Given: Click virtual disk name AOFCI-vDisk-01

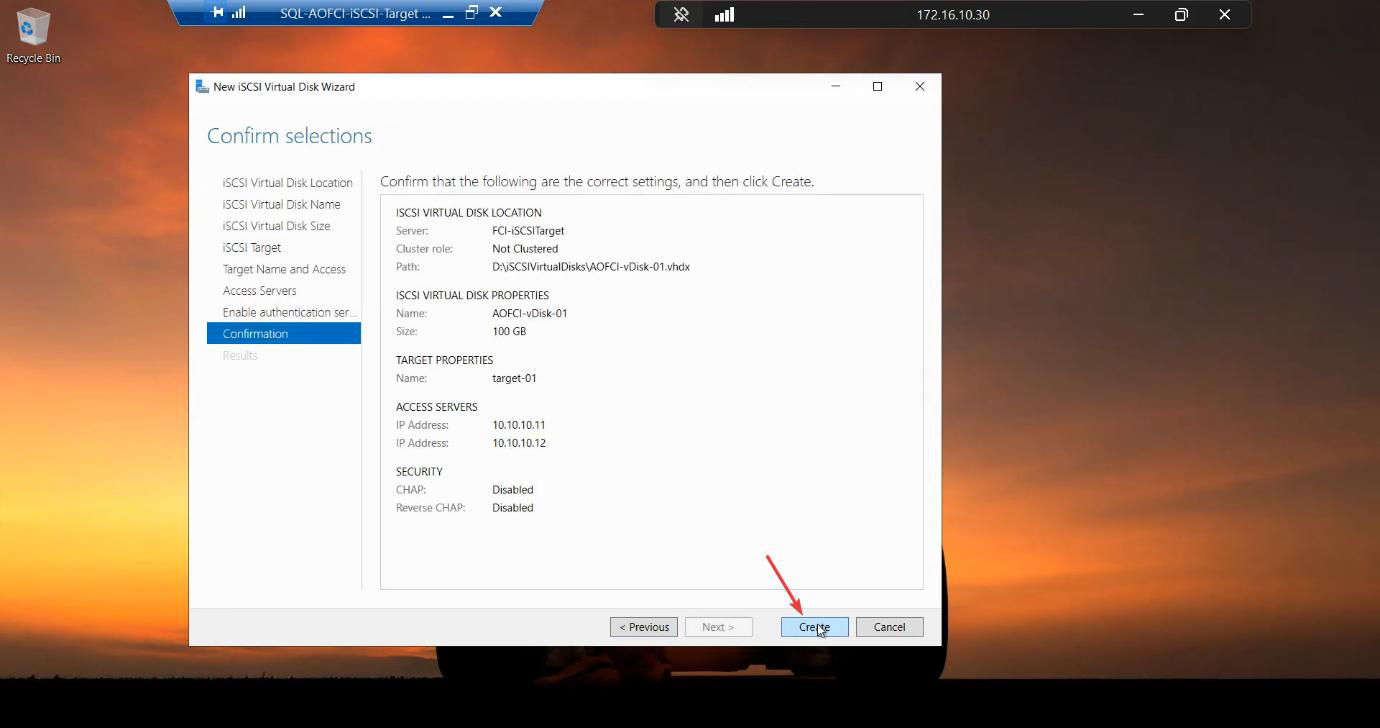Looking at the screenshot, I should (530, 313).
